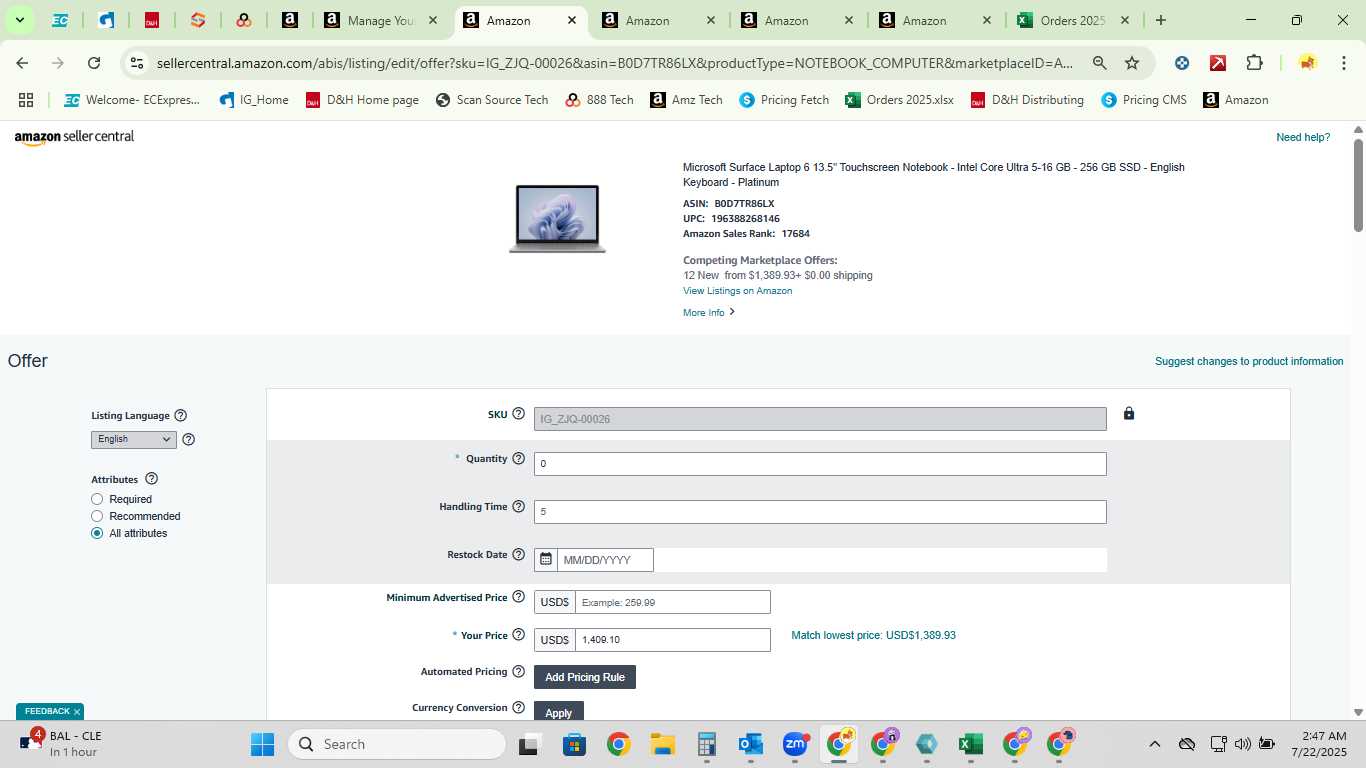Screen dimensions: 1366x768
Task: Open View Listings on Amazon link
Action: click(x=738, y=291)
